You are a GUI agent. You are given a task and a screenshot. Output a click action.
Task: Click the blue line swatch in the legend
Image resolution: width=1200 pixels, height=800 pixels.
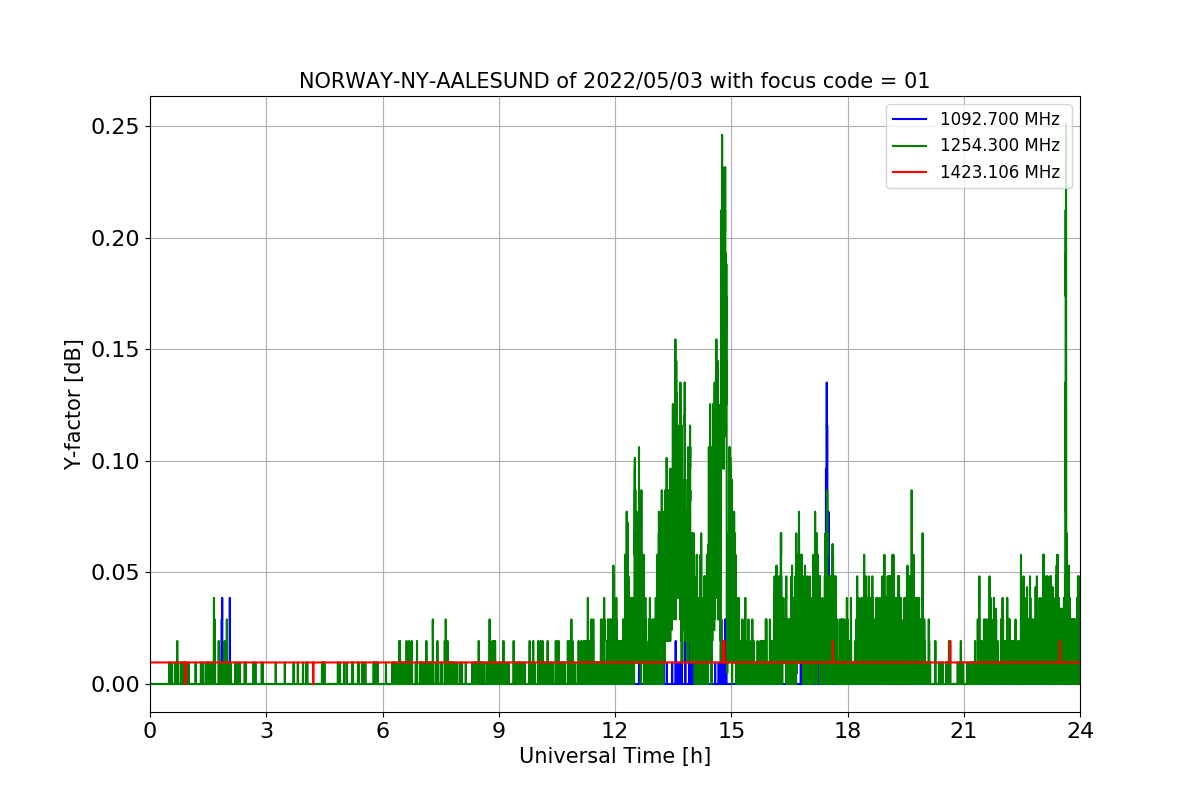pyautogui.click(x=910, y=119)
